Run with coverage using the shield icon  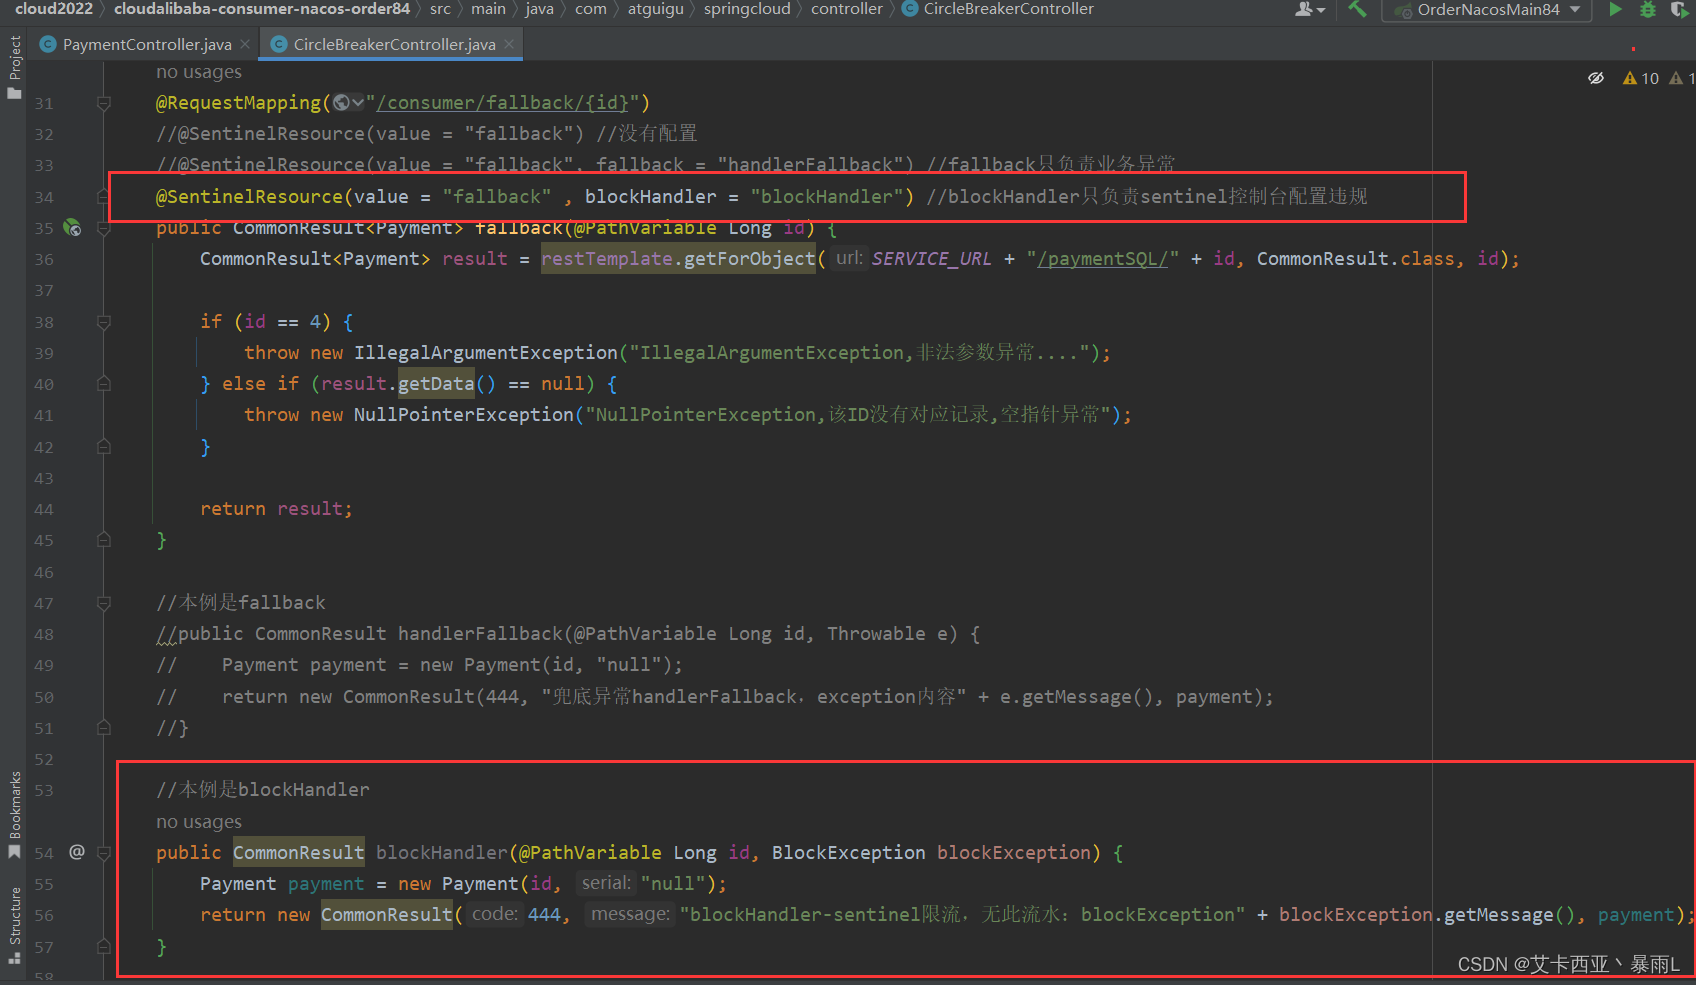pyautogui.click(x=1680, y=9)
